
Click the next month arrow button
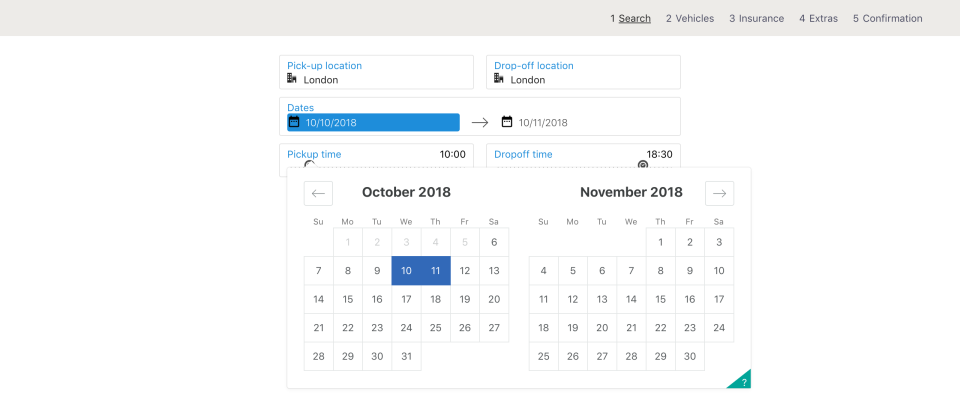click(719, 194)
